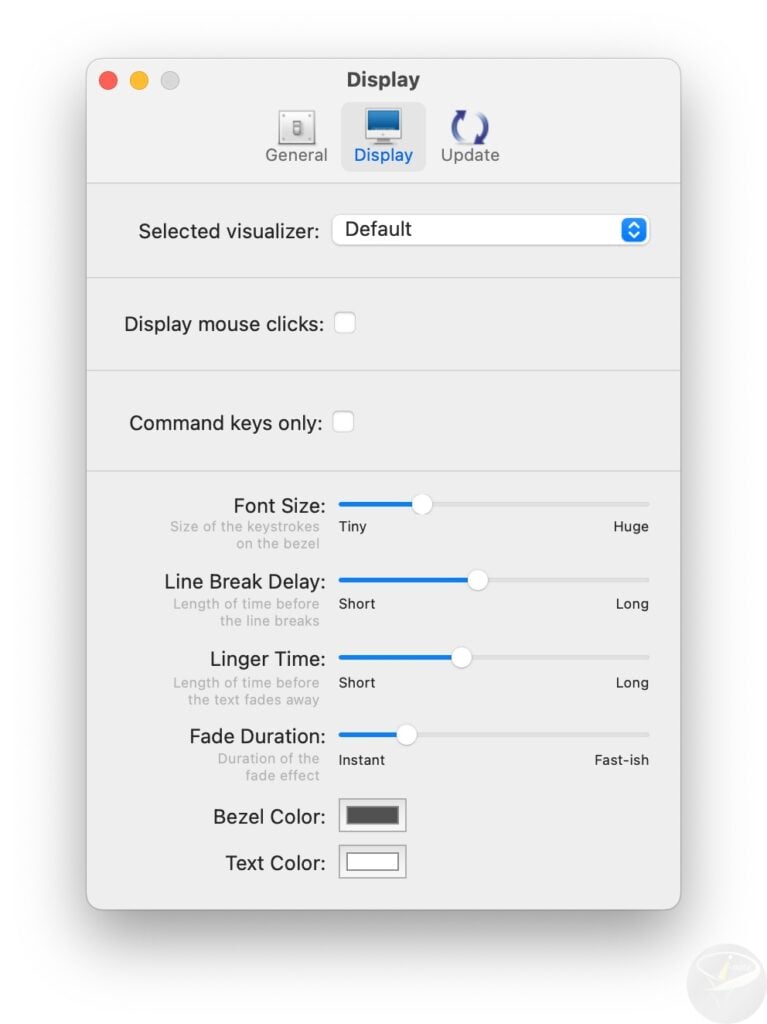767x1024 pixels.
Task: Enable the Display mouse clicks checkbox
Action: pos(345,323)
